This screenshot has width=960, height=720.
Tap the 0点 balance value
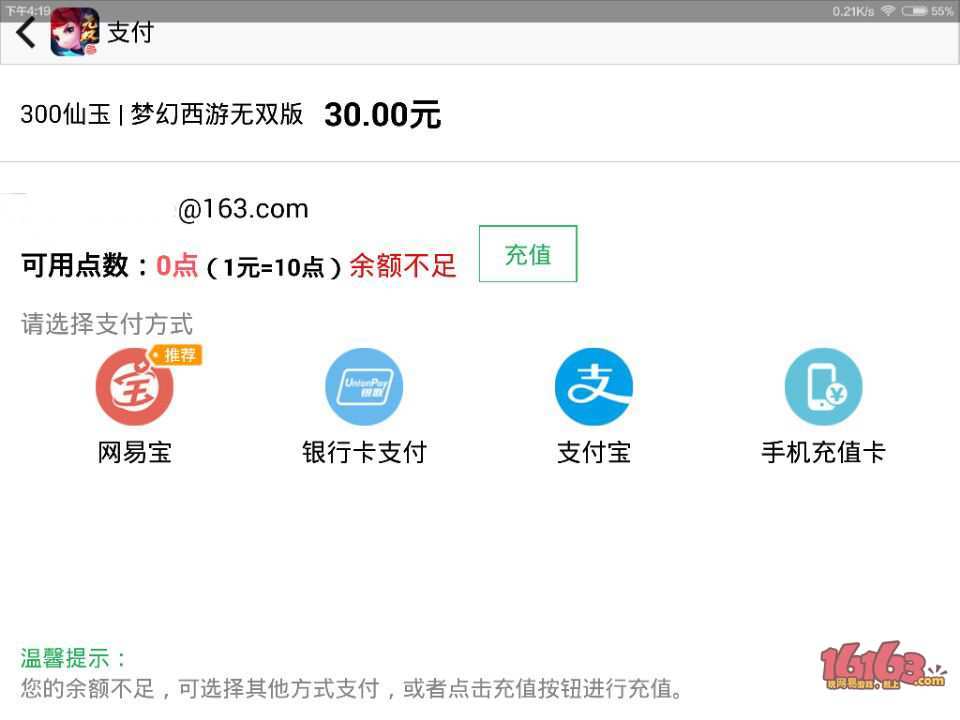[177, 266]
